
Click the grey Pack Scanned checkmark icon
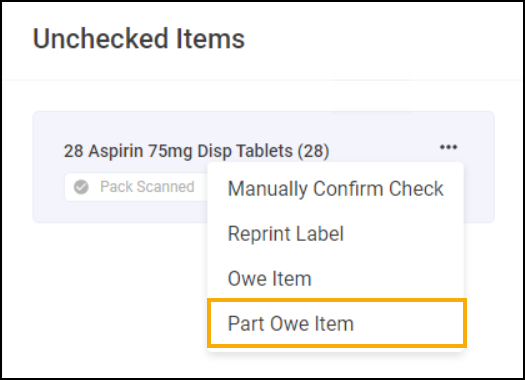tap(81, 187)
